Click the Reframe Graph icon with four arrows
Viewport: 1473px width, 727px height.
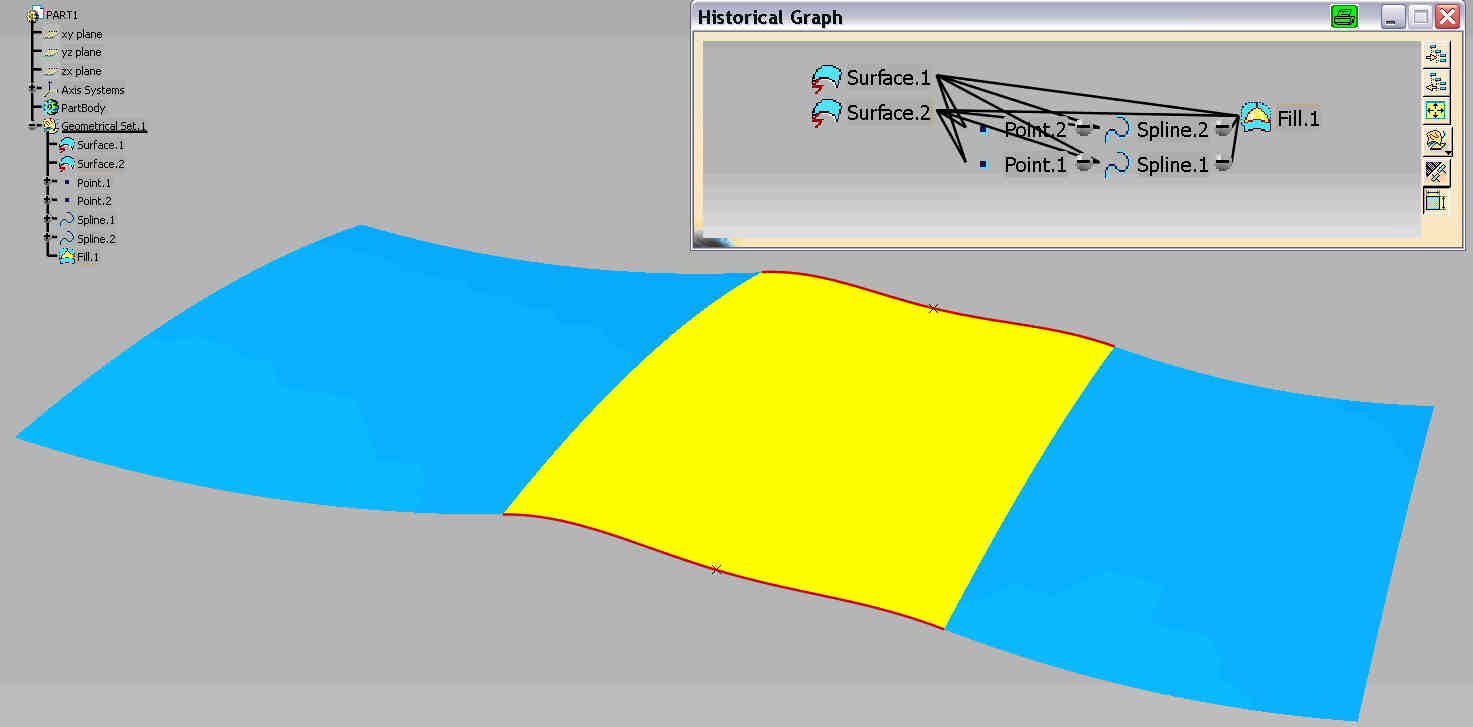click(x=1437, y=111)
